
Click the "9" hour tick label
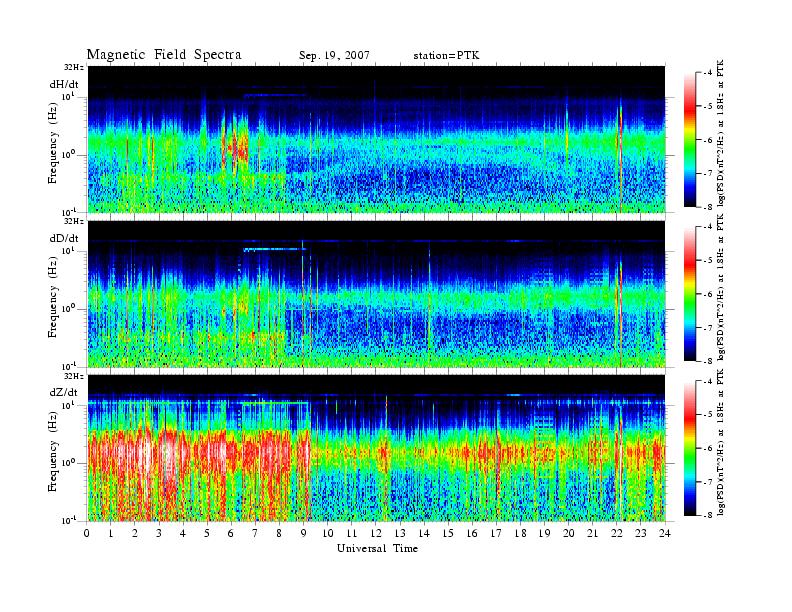(303, 533)
